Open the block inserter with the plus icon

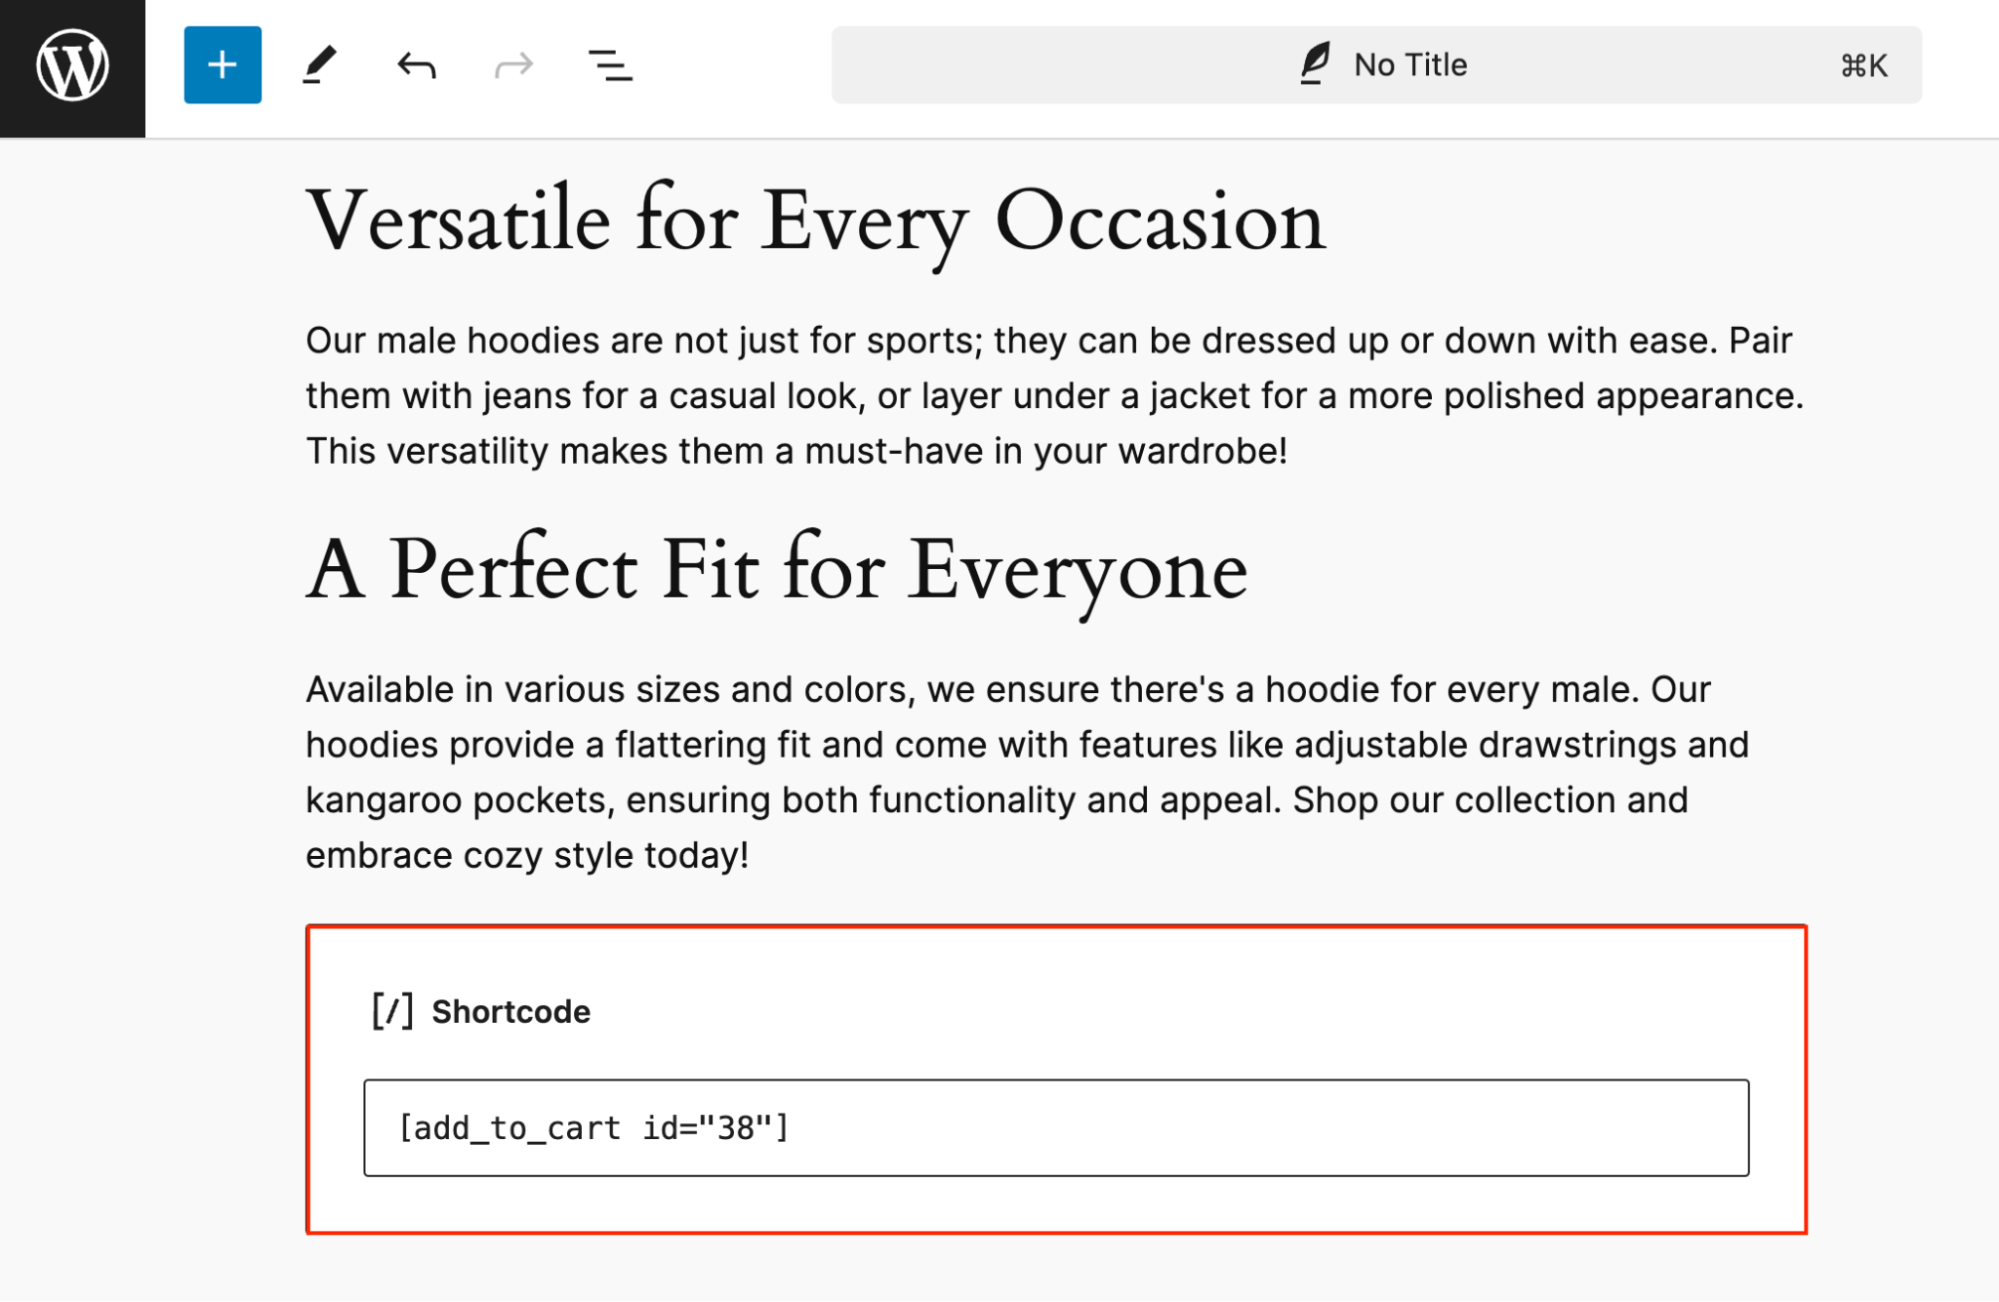[x=221, y=64]
